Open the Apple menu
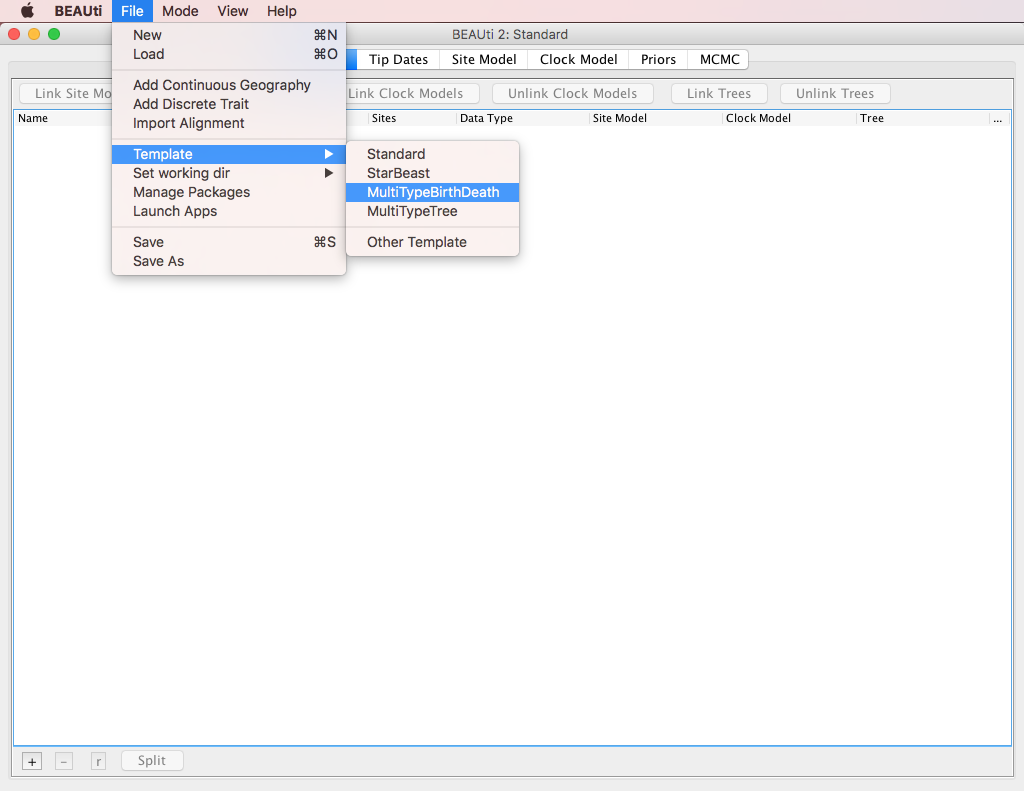The height and width of the screenshot is (791, 1024). [x=27, y=11]
